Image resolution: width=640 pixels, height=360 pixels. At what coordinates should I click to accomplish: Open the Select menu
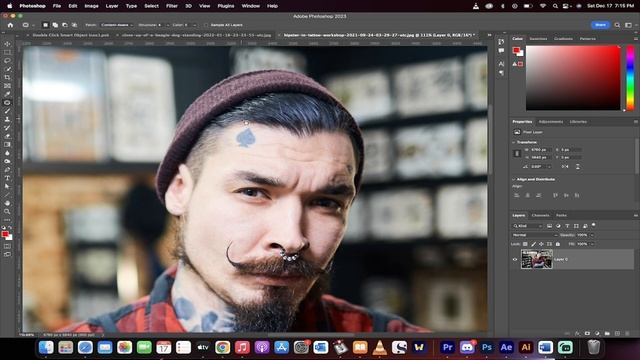[151, 6]
